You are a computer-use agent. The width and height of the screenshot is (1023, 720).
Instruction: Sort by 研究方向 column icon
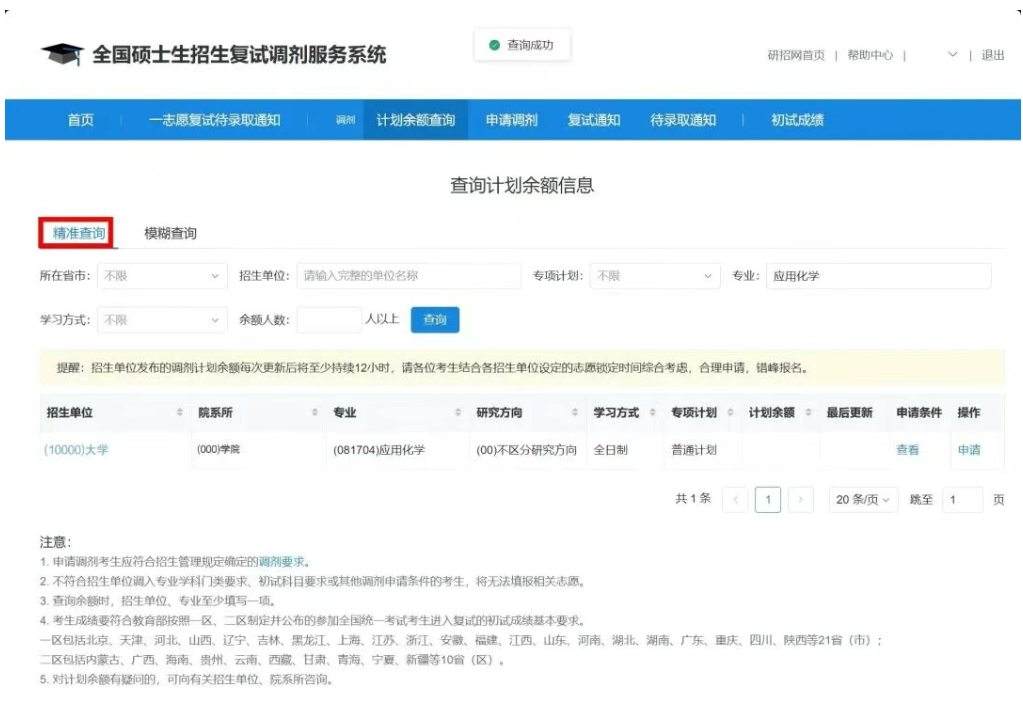point(575,413)
